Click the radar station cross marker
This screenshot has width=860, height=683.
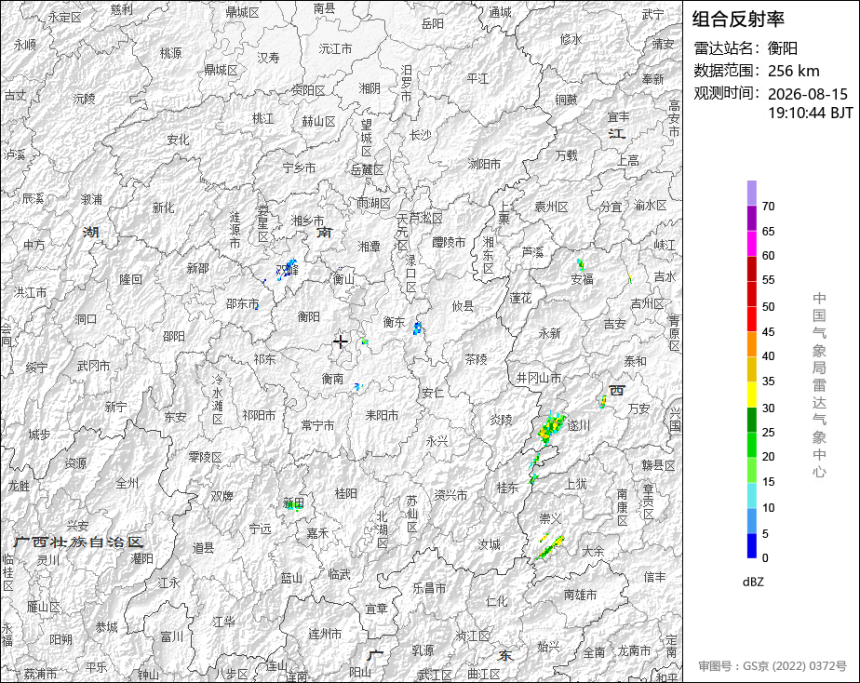pyautogui.click(x=340, y=342)
